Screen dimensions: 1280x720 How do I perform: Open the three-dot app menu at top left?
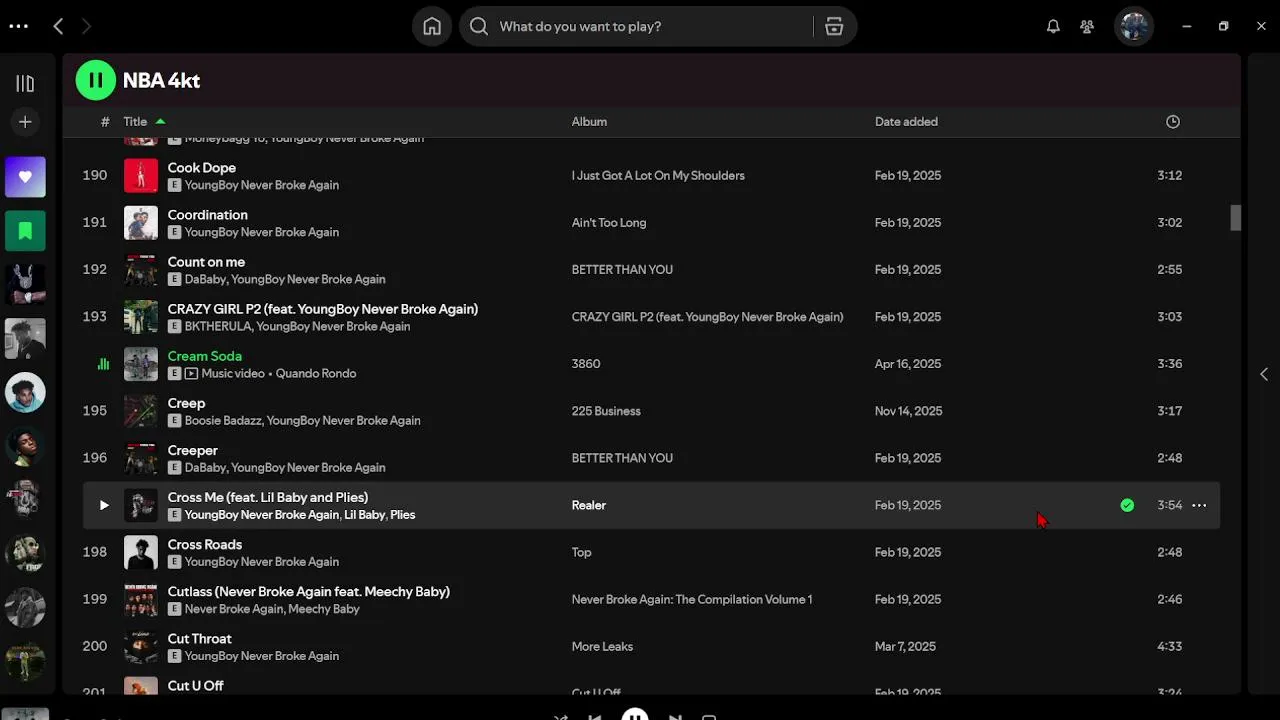18,27
